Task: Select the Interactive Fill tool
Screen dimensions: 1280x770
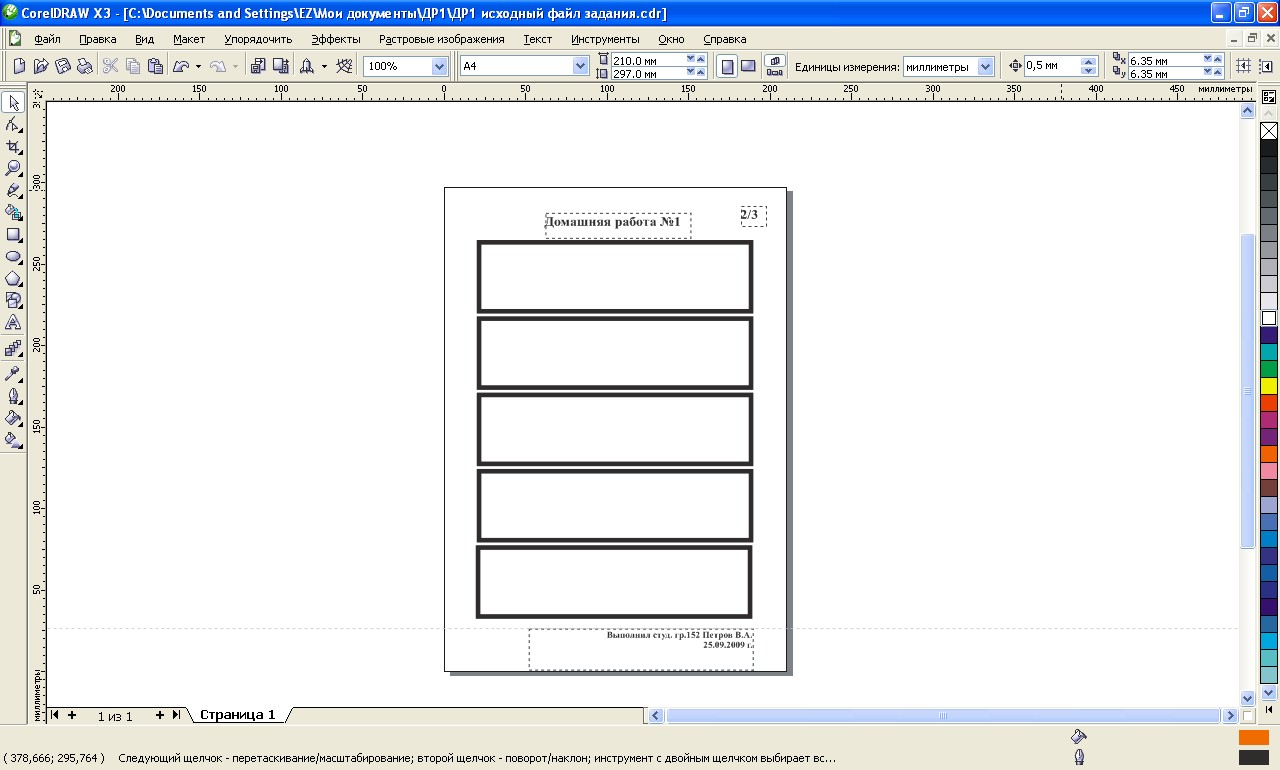Action: coord(14,439)
